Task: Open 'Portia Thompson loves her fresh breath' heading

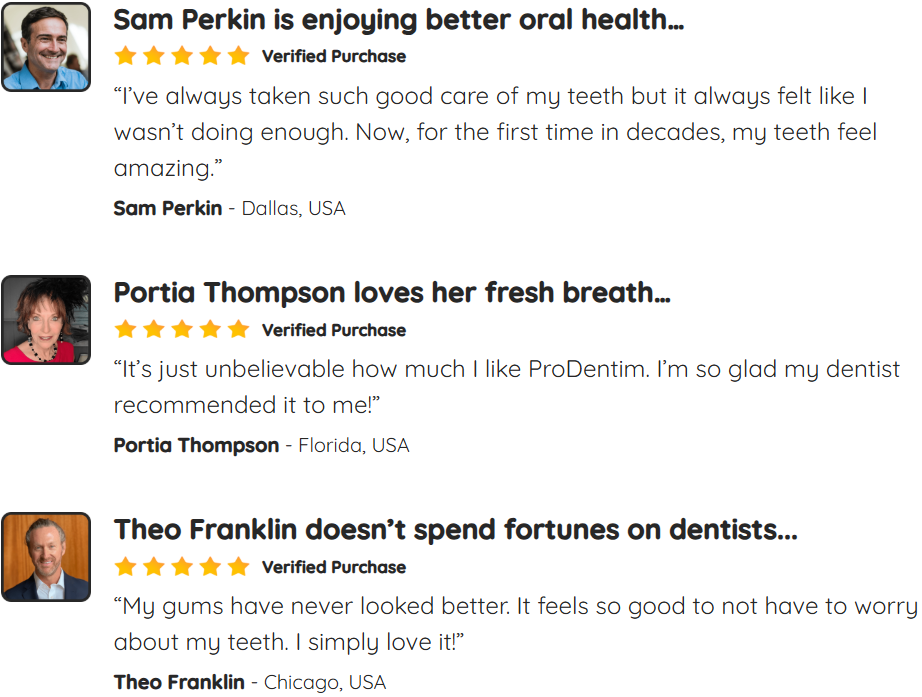Action: [392, 293]
